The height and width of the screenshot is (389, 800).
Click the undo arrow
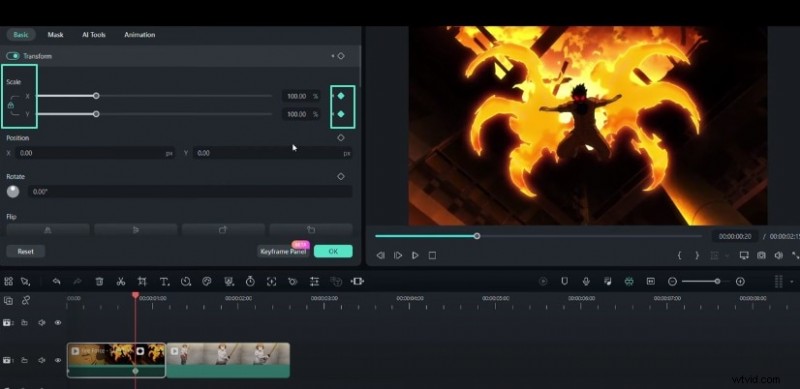coord(57,281)
